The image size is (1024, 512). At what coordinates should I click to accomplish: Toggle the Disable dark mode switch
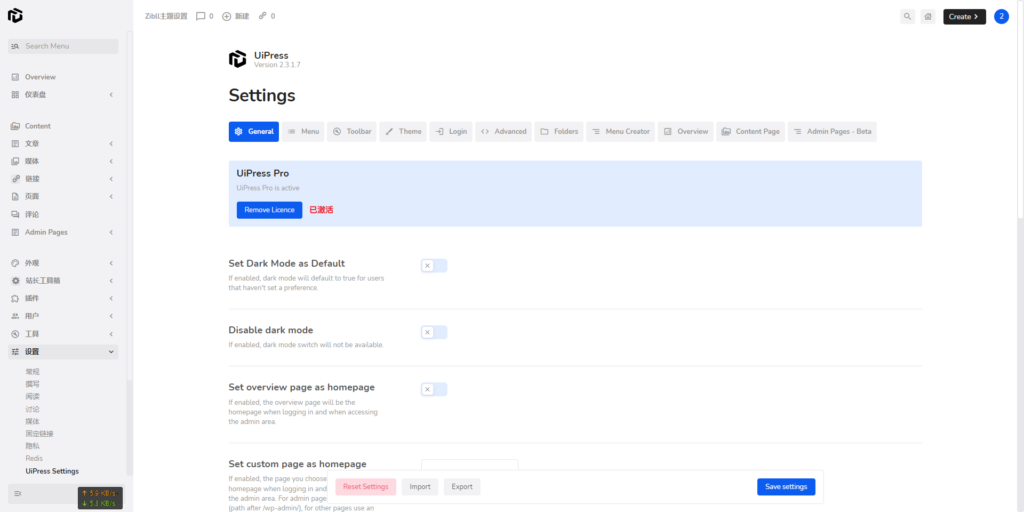(434, 332)
